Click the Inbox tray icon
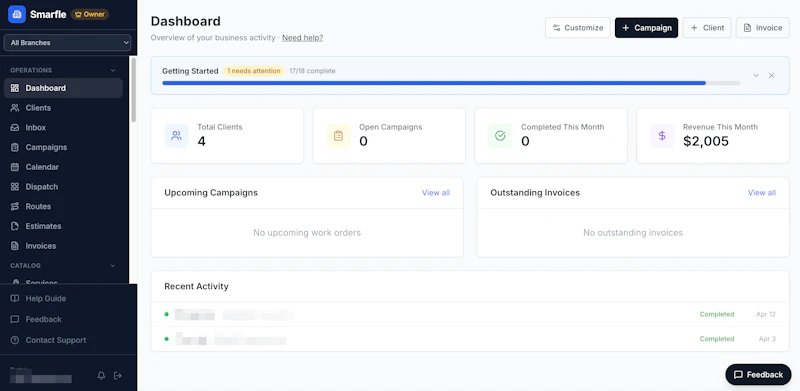The image size is (800, 391). click(15, 128)
